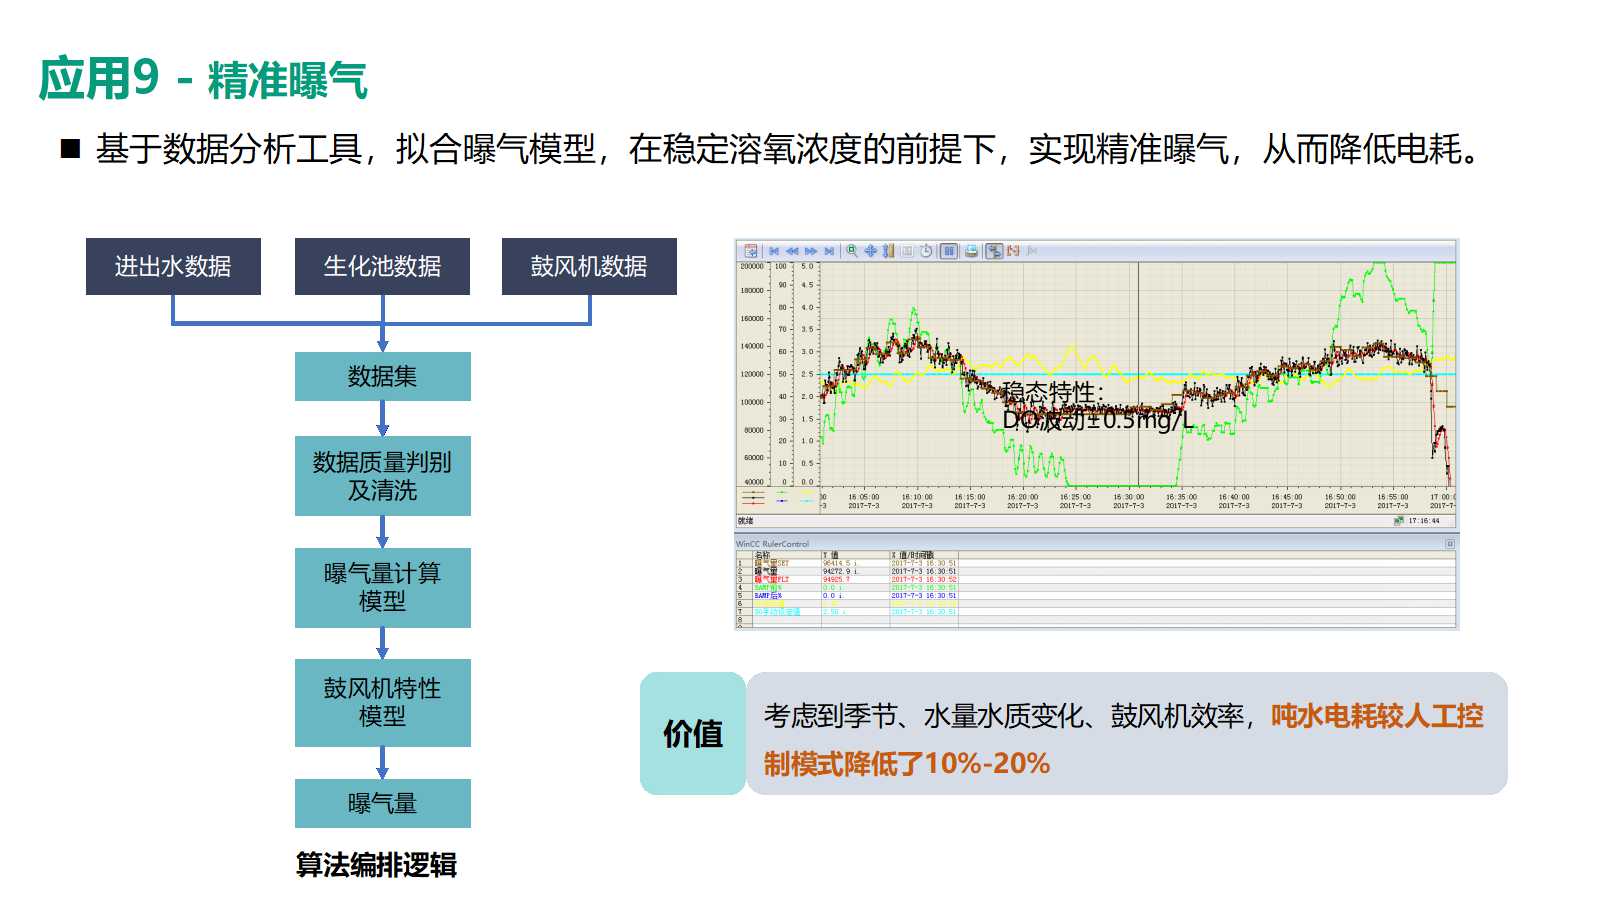
Task: Jump to last data record in trend
Action: (x=829, y=251)
